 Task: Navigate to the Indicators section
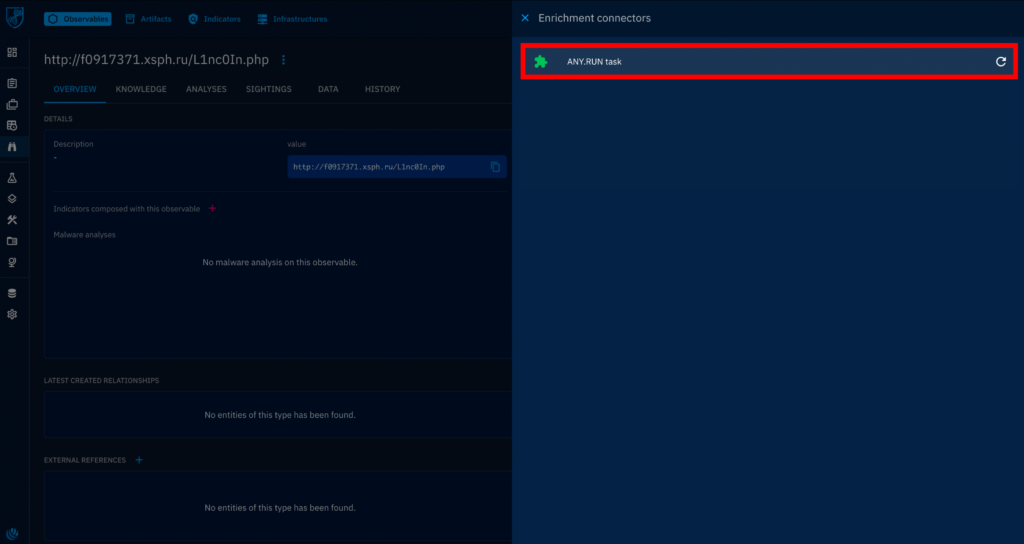(x=215, y=19)
